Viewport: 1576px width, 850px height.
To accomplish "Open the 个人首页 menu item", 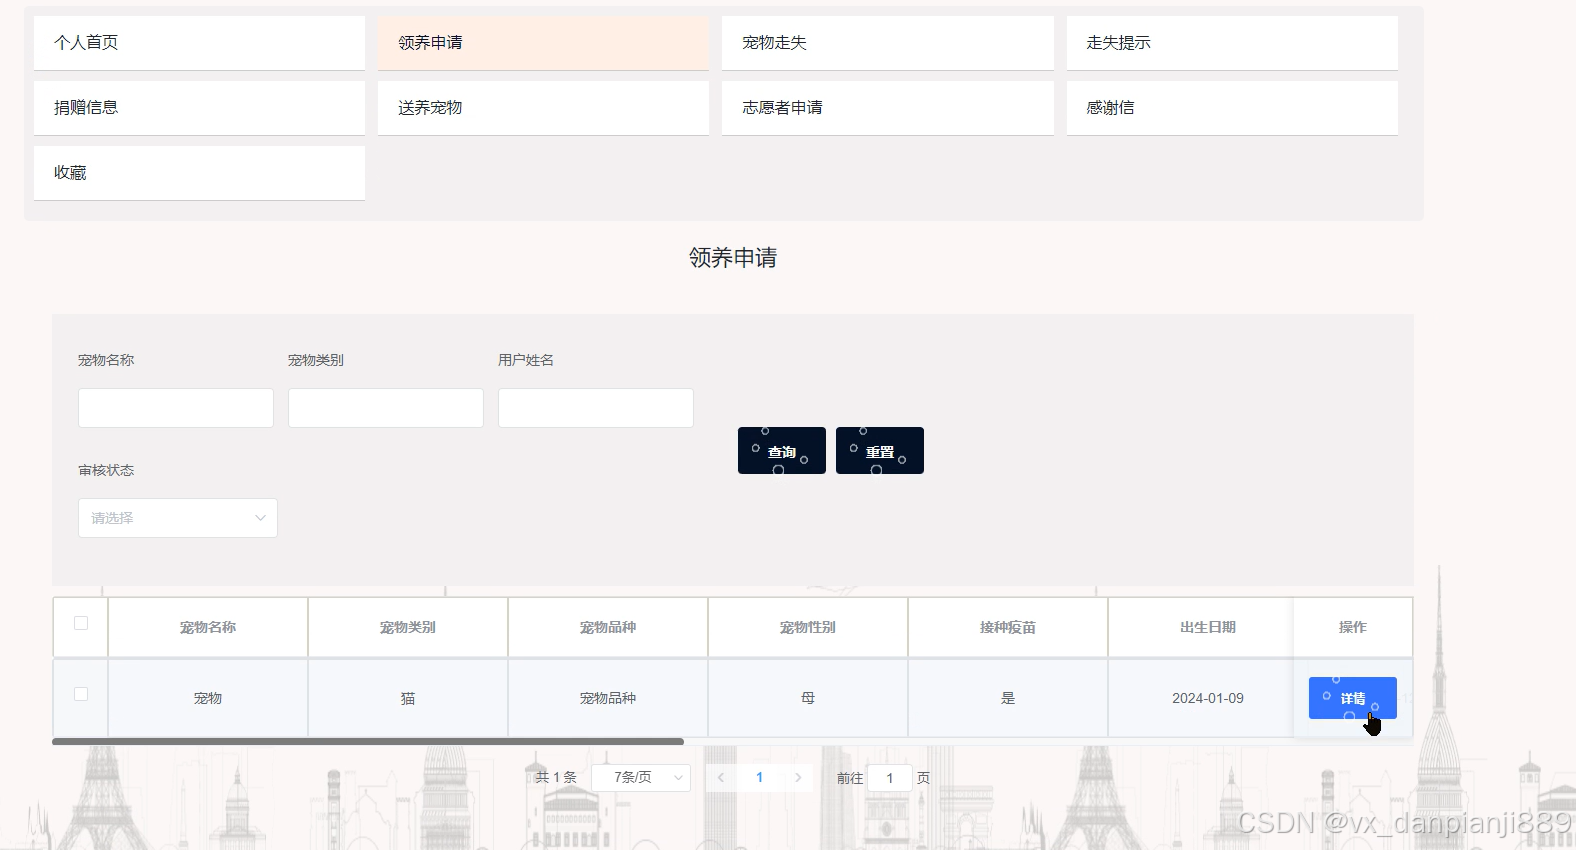I will click(199, 43).
